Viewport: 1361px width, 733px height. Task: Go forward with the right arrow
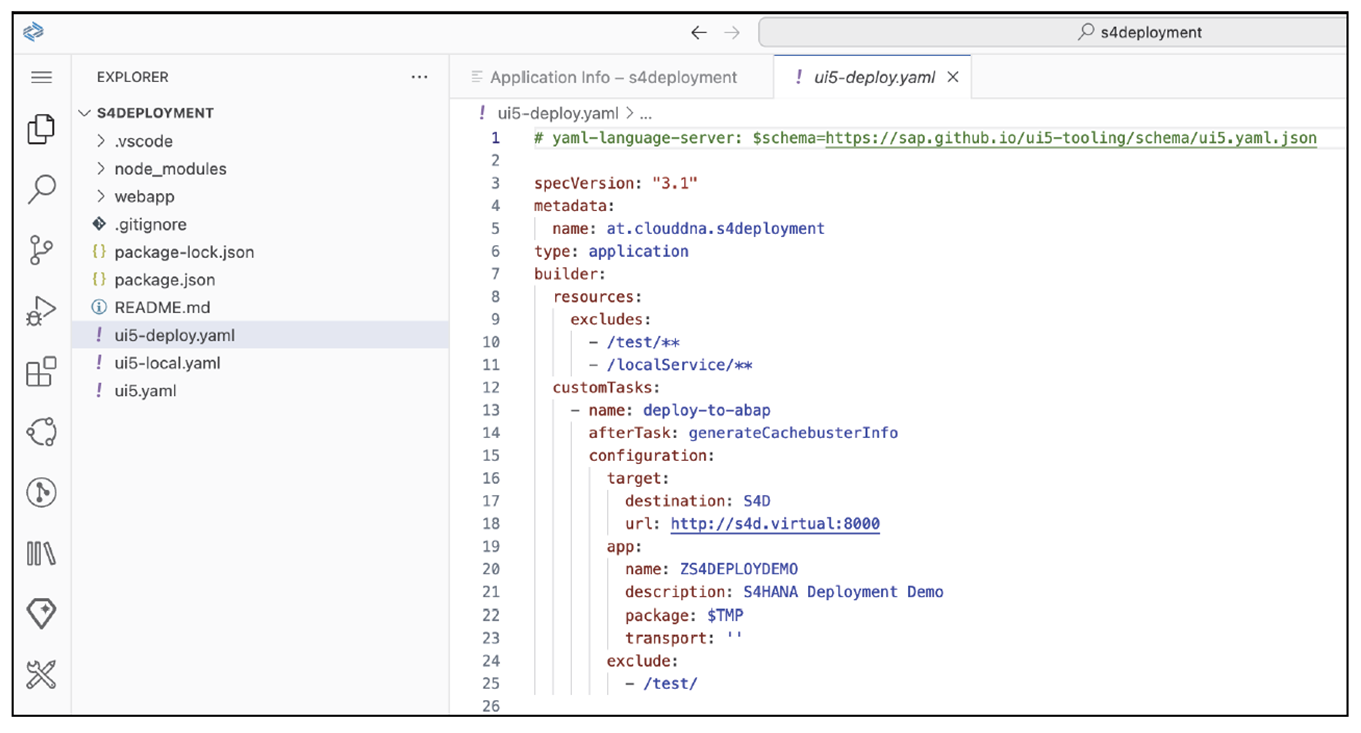[x=732, y=33]
